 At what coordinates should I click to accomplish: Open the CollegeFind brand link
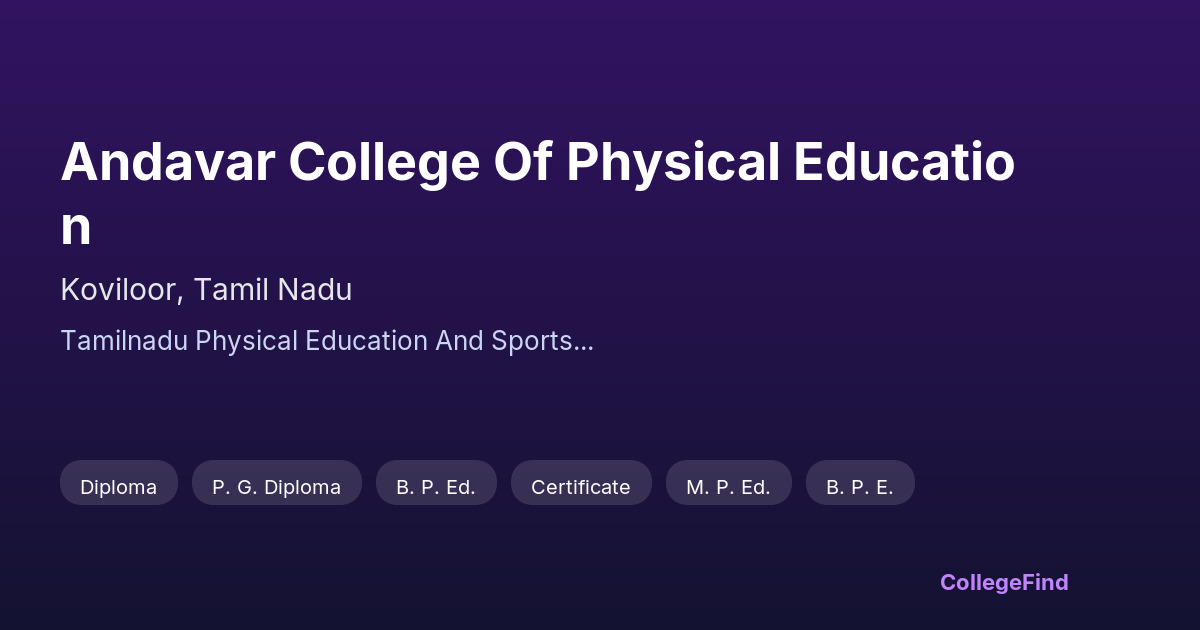pyautogui.click(x=1004, y=582)
